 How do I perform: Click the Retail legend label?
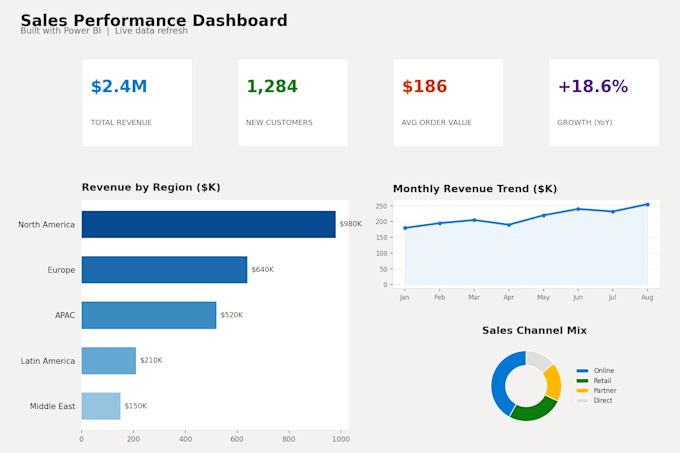(602, 381)
